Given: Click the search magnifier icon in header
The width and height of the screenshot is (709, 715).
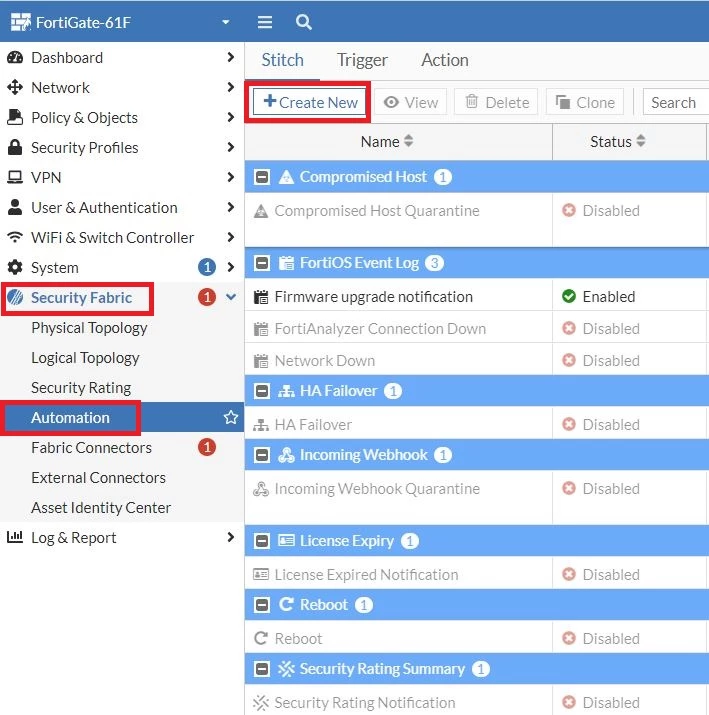Looking at the screenshot, I should [x=304, y=22].
